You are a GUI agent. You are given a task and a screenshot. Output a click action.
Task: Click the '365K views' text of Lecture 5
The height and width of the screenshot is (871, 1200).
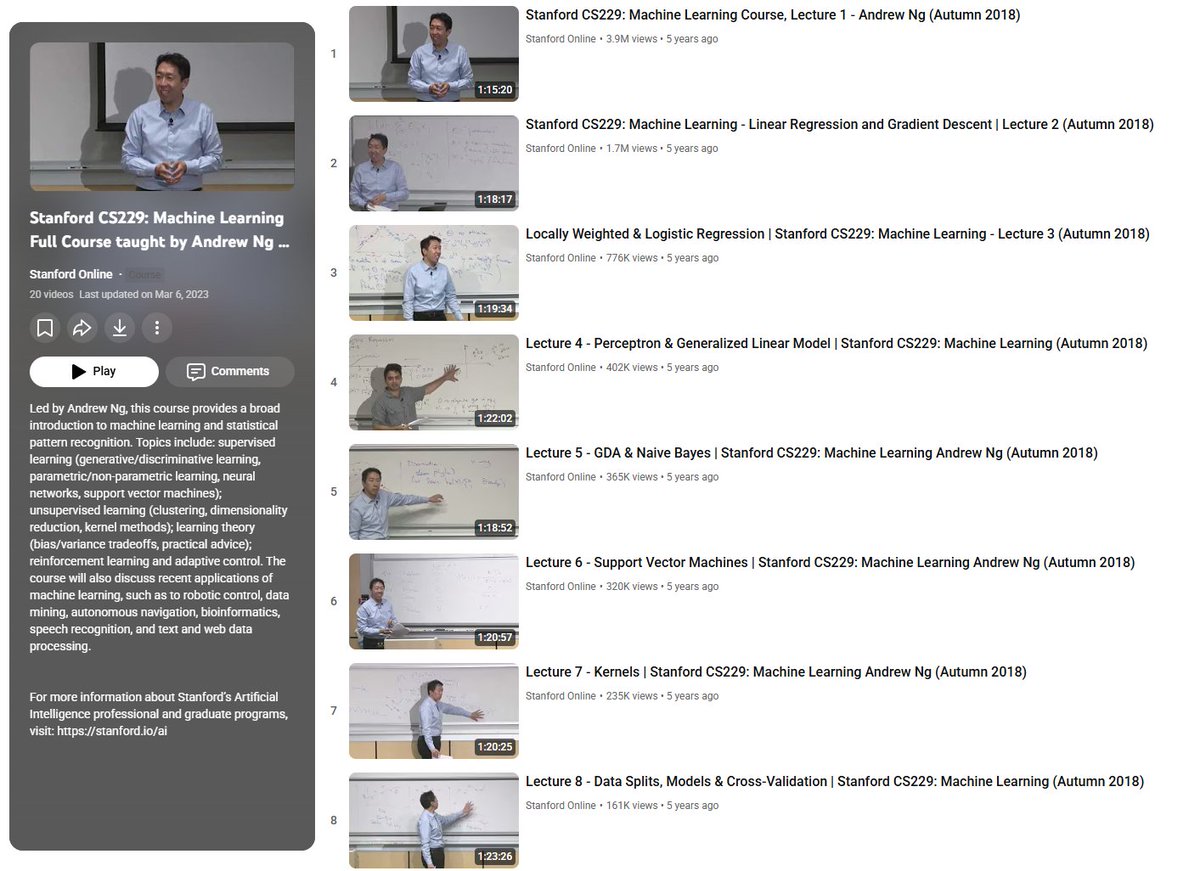(x=632, y=477)
